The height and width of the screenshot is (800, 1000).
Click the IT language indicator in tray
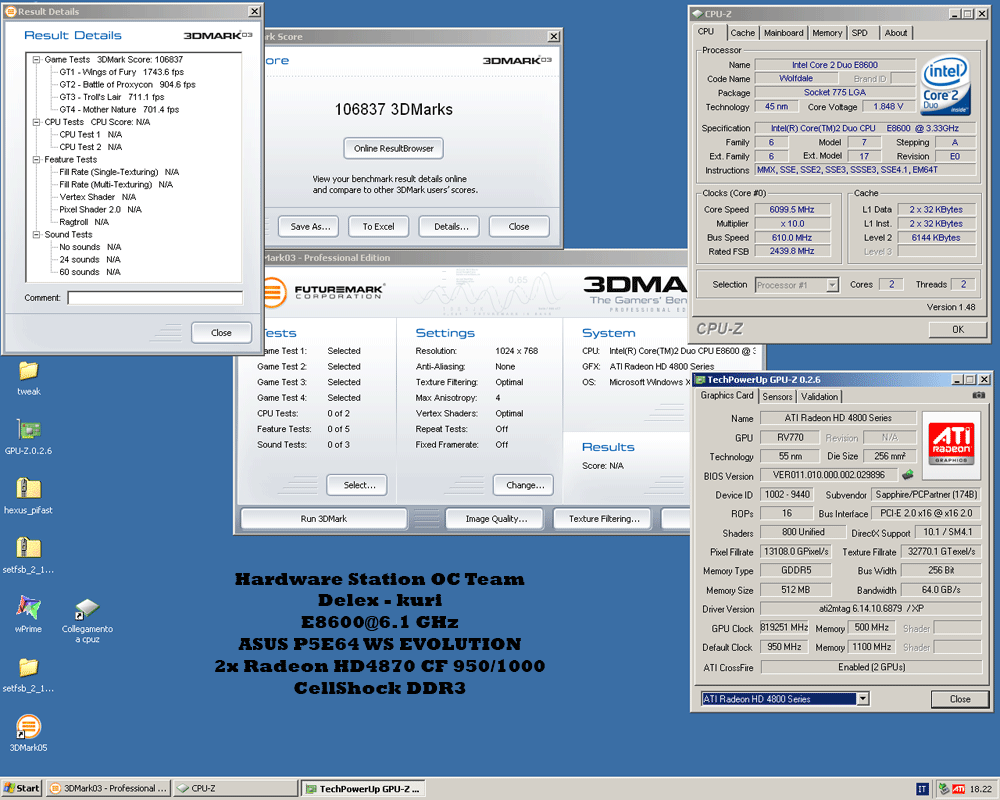[x=922, y=789]
